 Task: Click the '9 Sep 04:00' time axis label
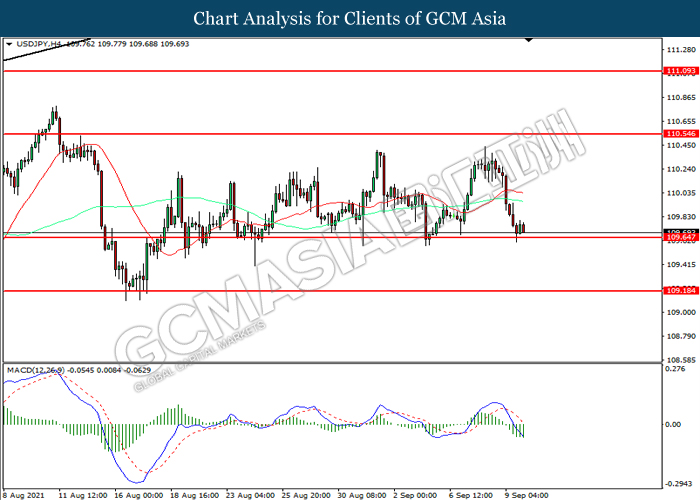(x=527, y=495)
